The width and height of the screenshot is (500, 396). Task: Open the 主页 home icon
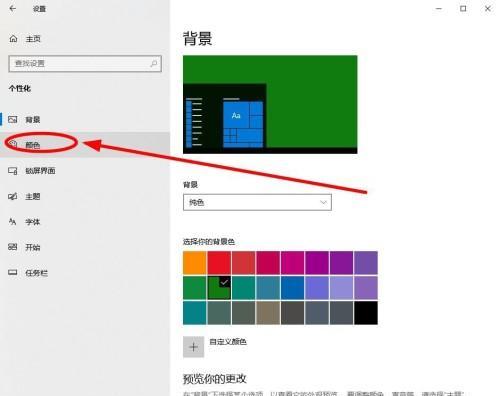tap(13, 39)
